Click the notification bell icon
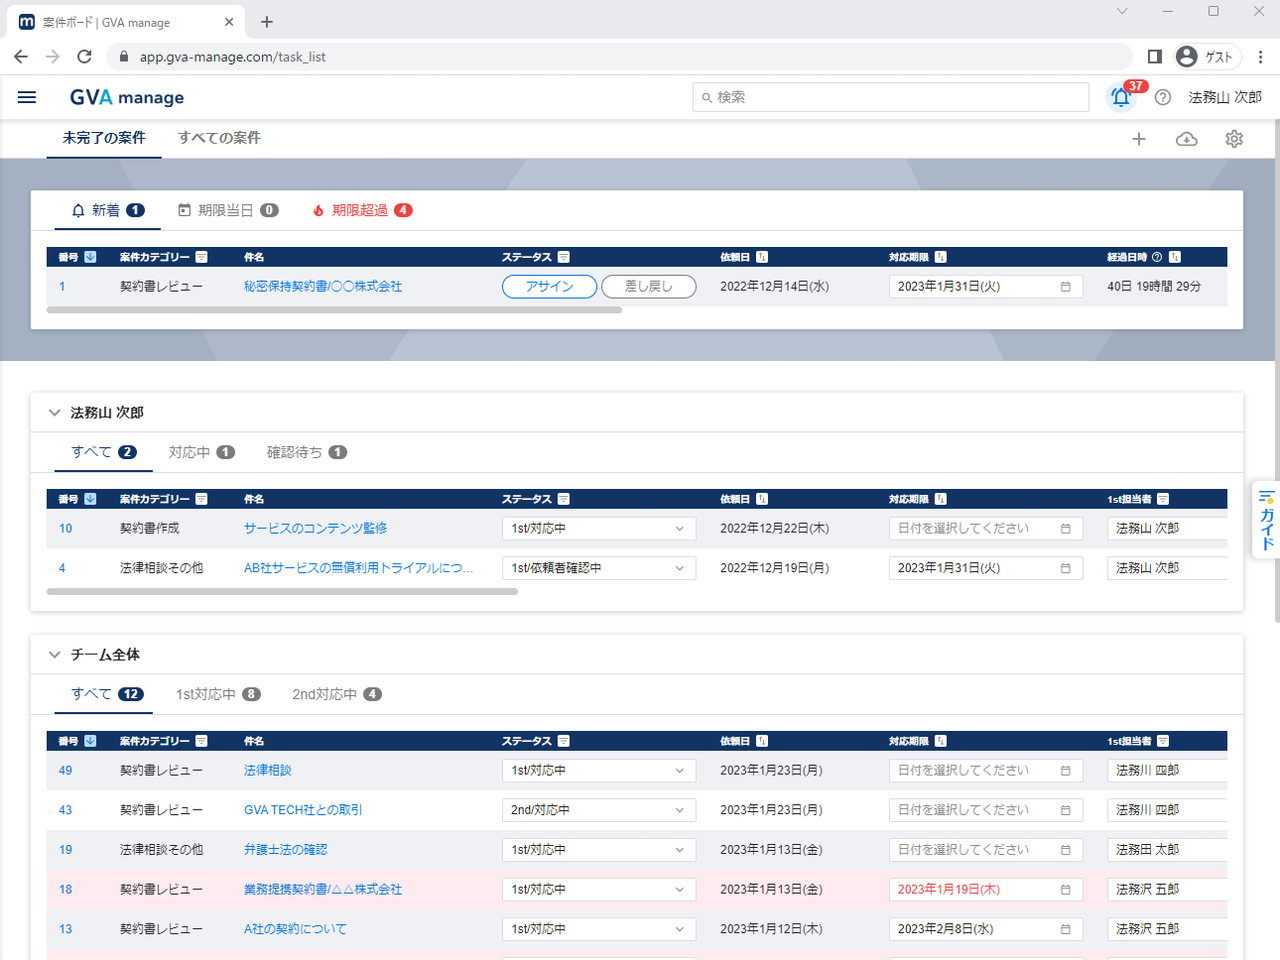This screenshot has width=1280, height=960. tap(1120, 97)
